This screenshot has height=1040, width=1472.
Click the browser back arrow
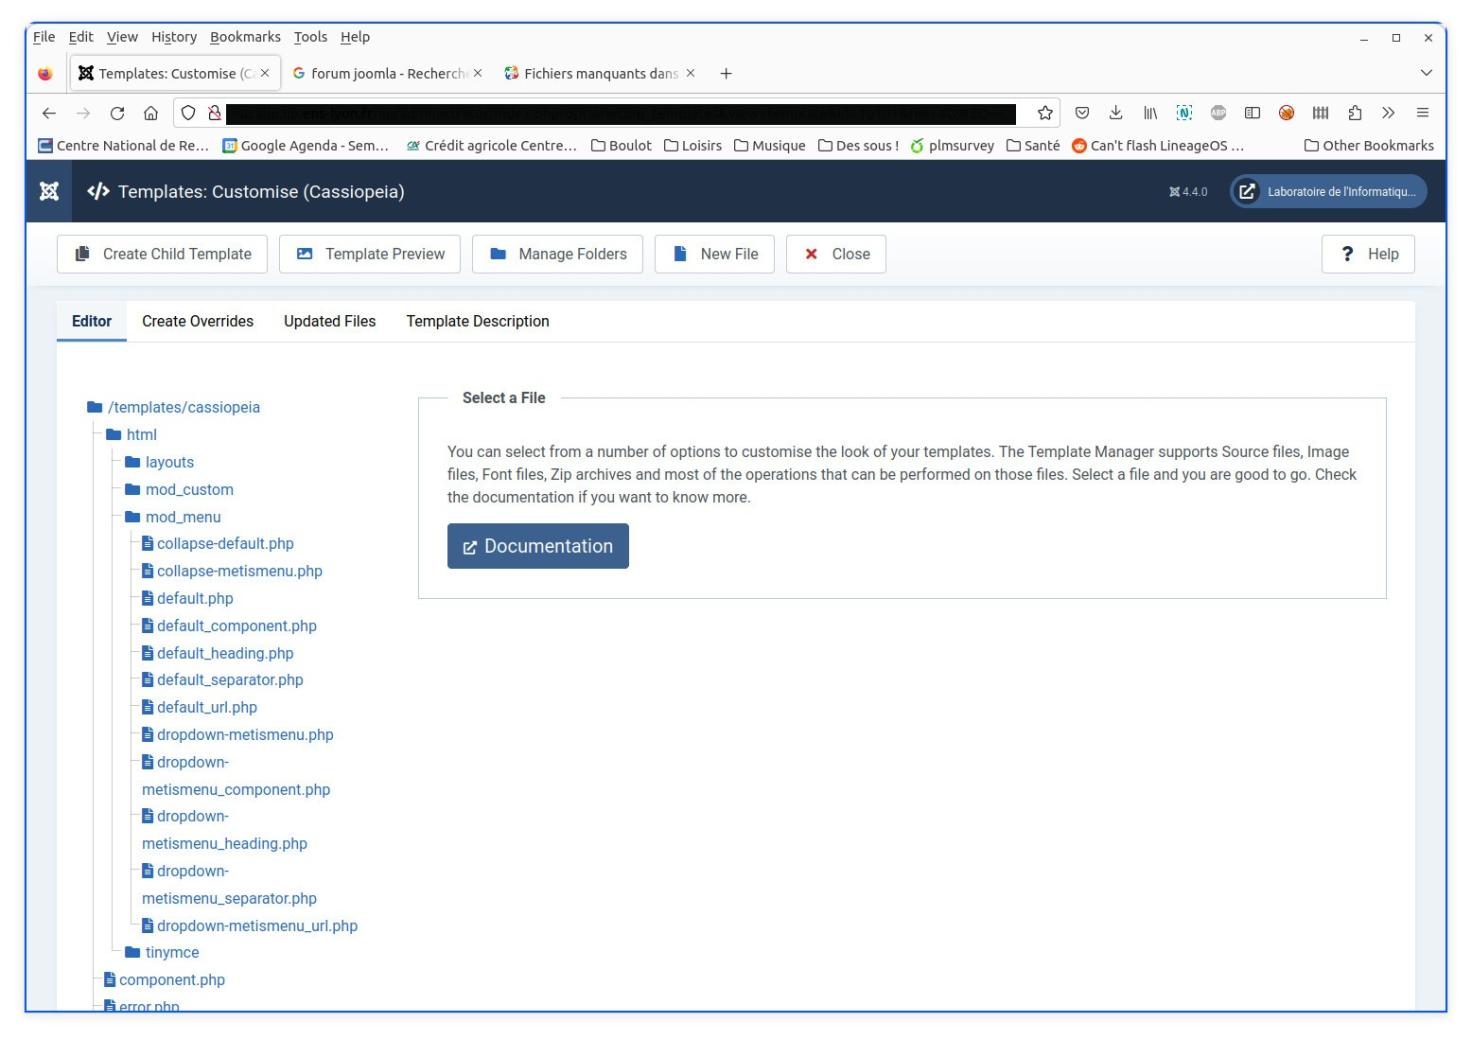click(49, 113)
